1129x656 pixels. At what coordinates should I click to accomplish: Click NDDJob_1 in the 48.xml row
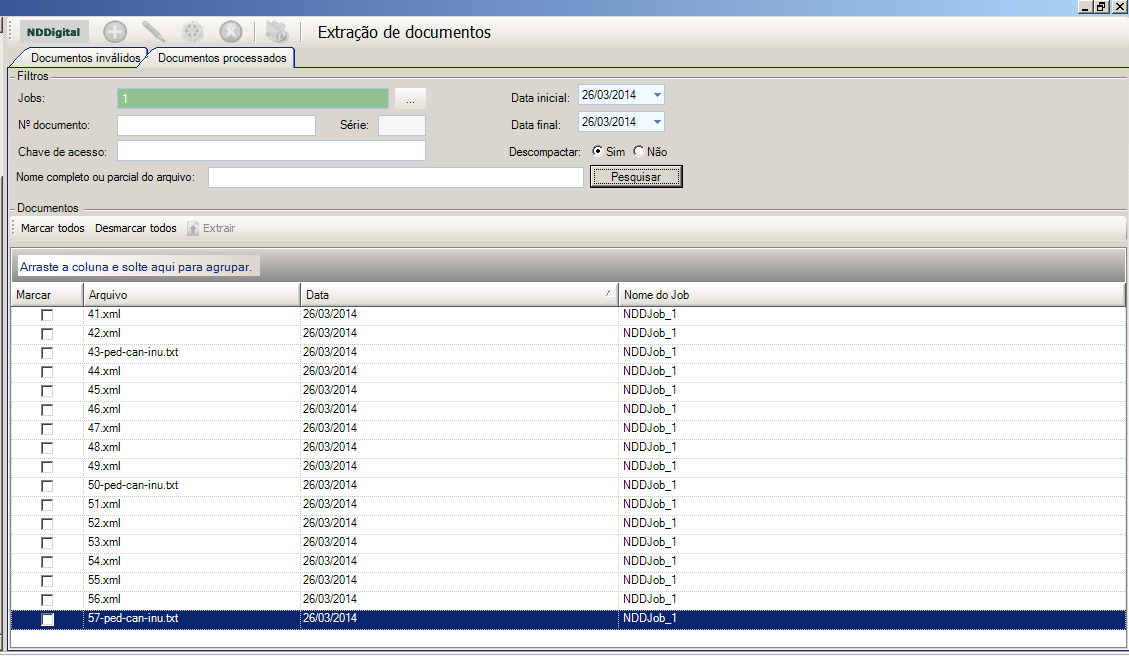click(x=649, y=447)
